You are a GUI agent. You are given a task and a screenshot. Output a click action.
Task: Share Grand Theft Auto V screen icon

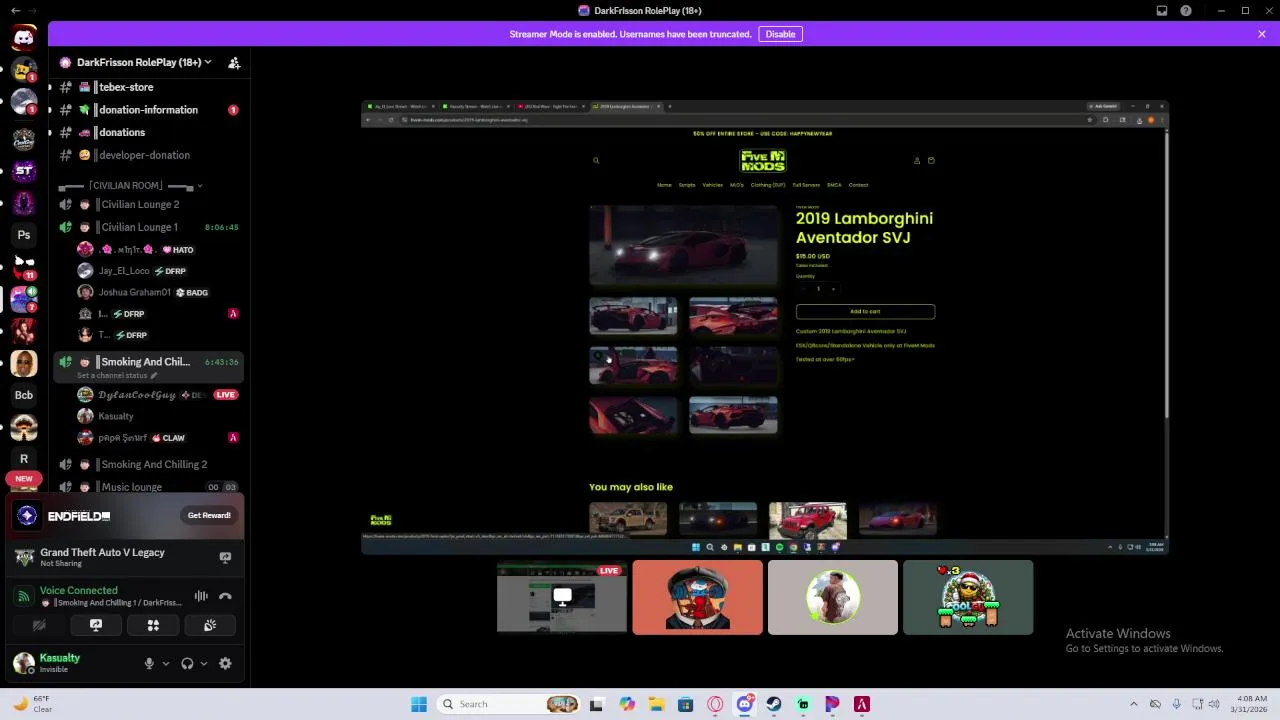[225, 557]
